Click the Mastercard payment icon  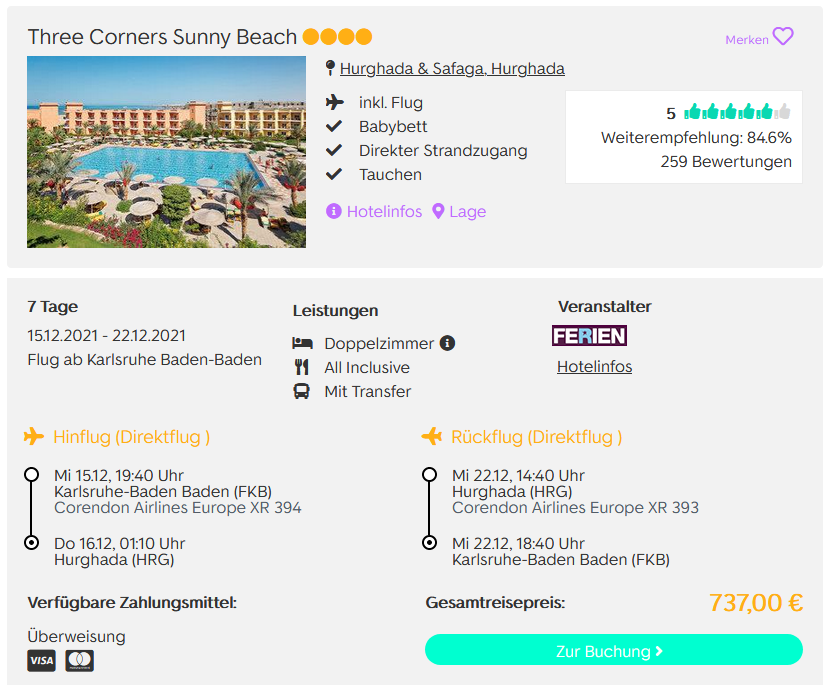(x=79, y=661)
